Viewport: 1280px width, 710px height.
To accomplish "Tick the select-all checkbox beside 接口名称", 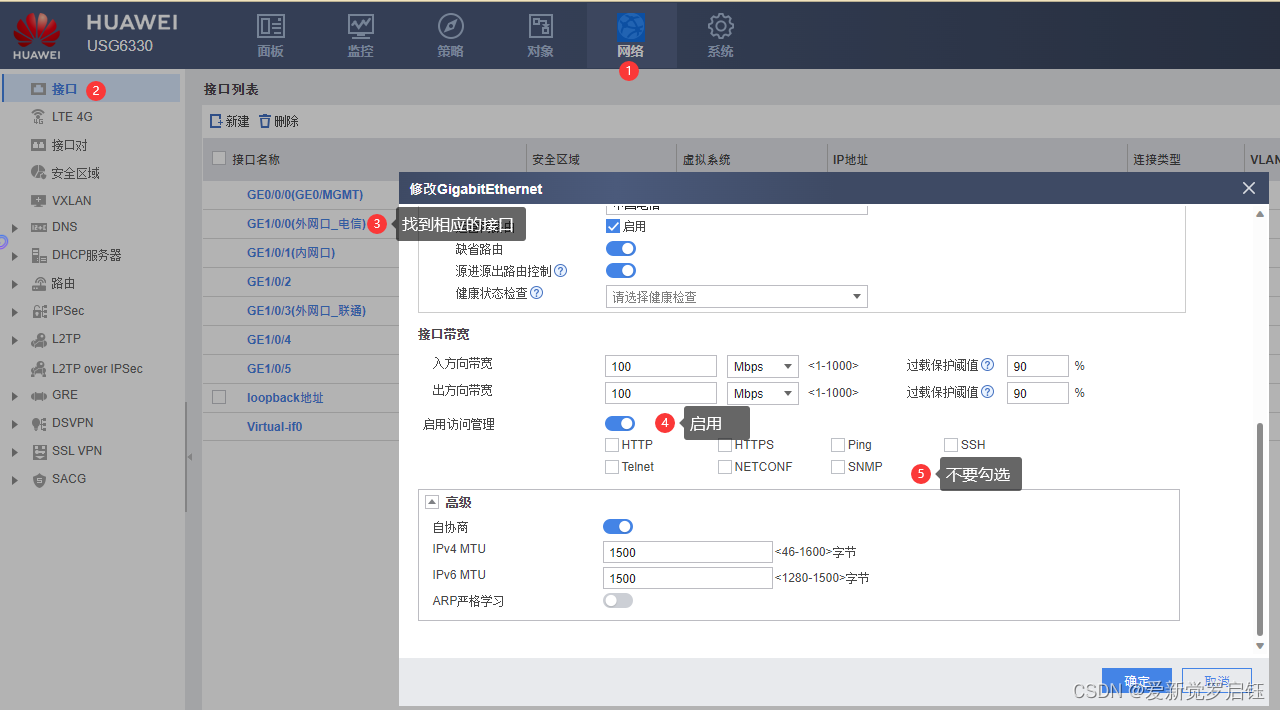I will 219,158.
